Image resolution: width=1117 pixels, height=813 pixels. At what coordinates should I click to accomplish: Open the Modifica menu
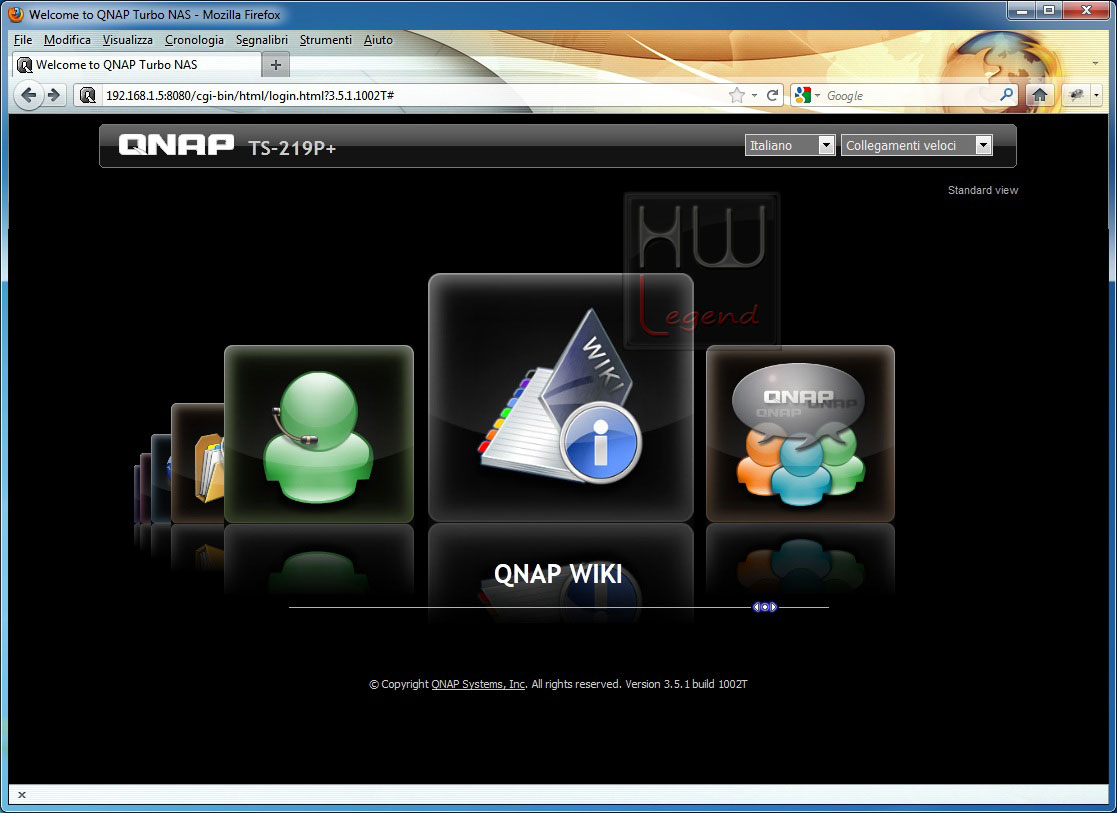click(67, 40)
